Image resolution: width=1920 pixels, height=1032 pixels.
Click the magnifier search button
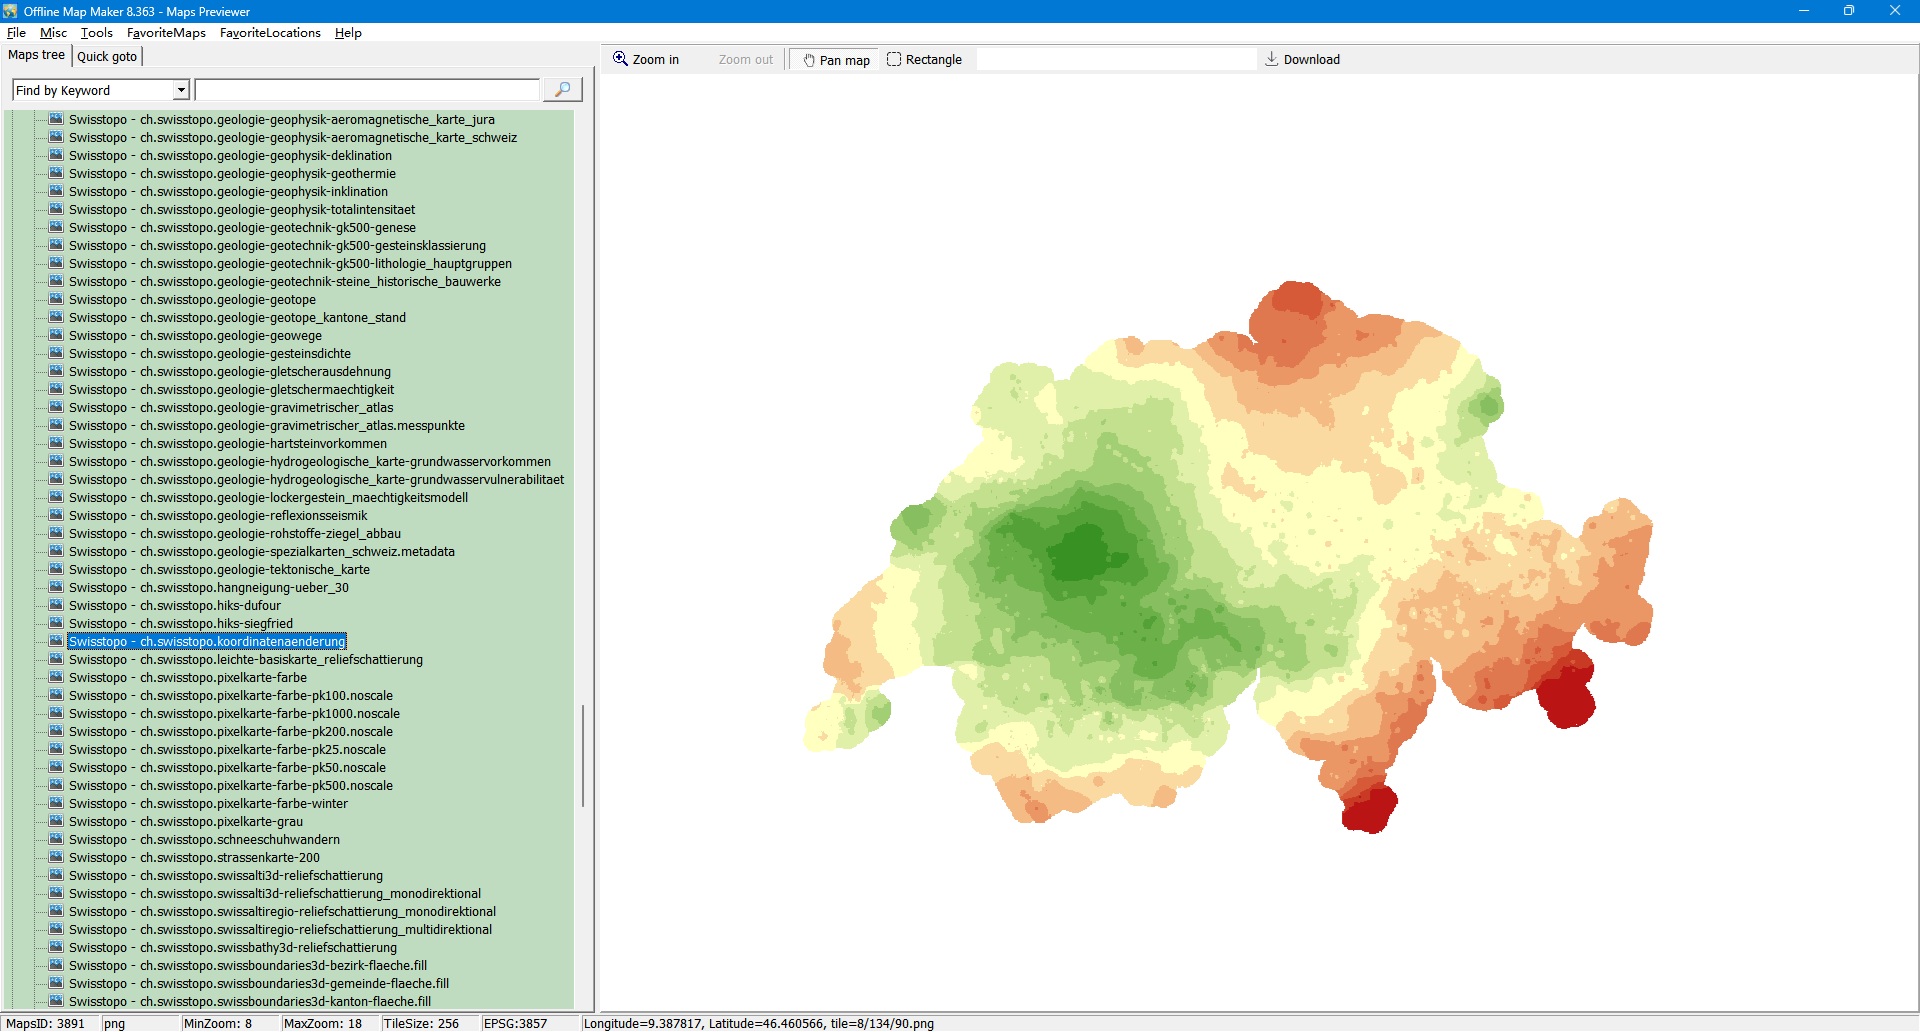point(562,90)
